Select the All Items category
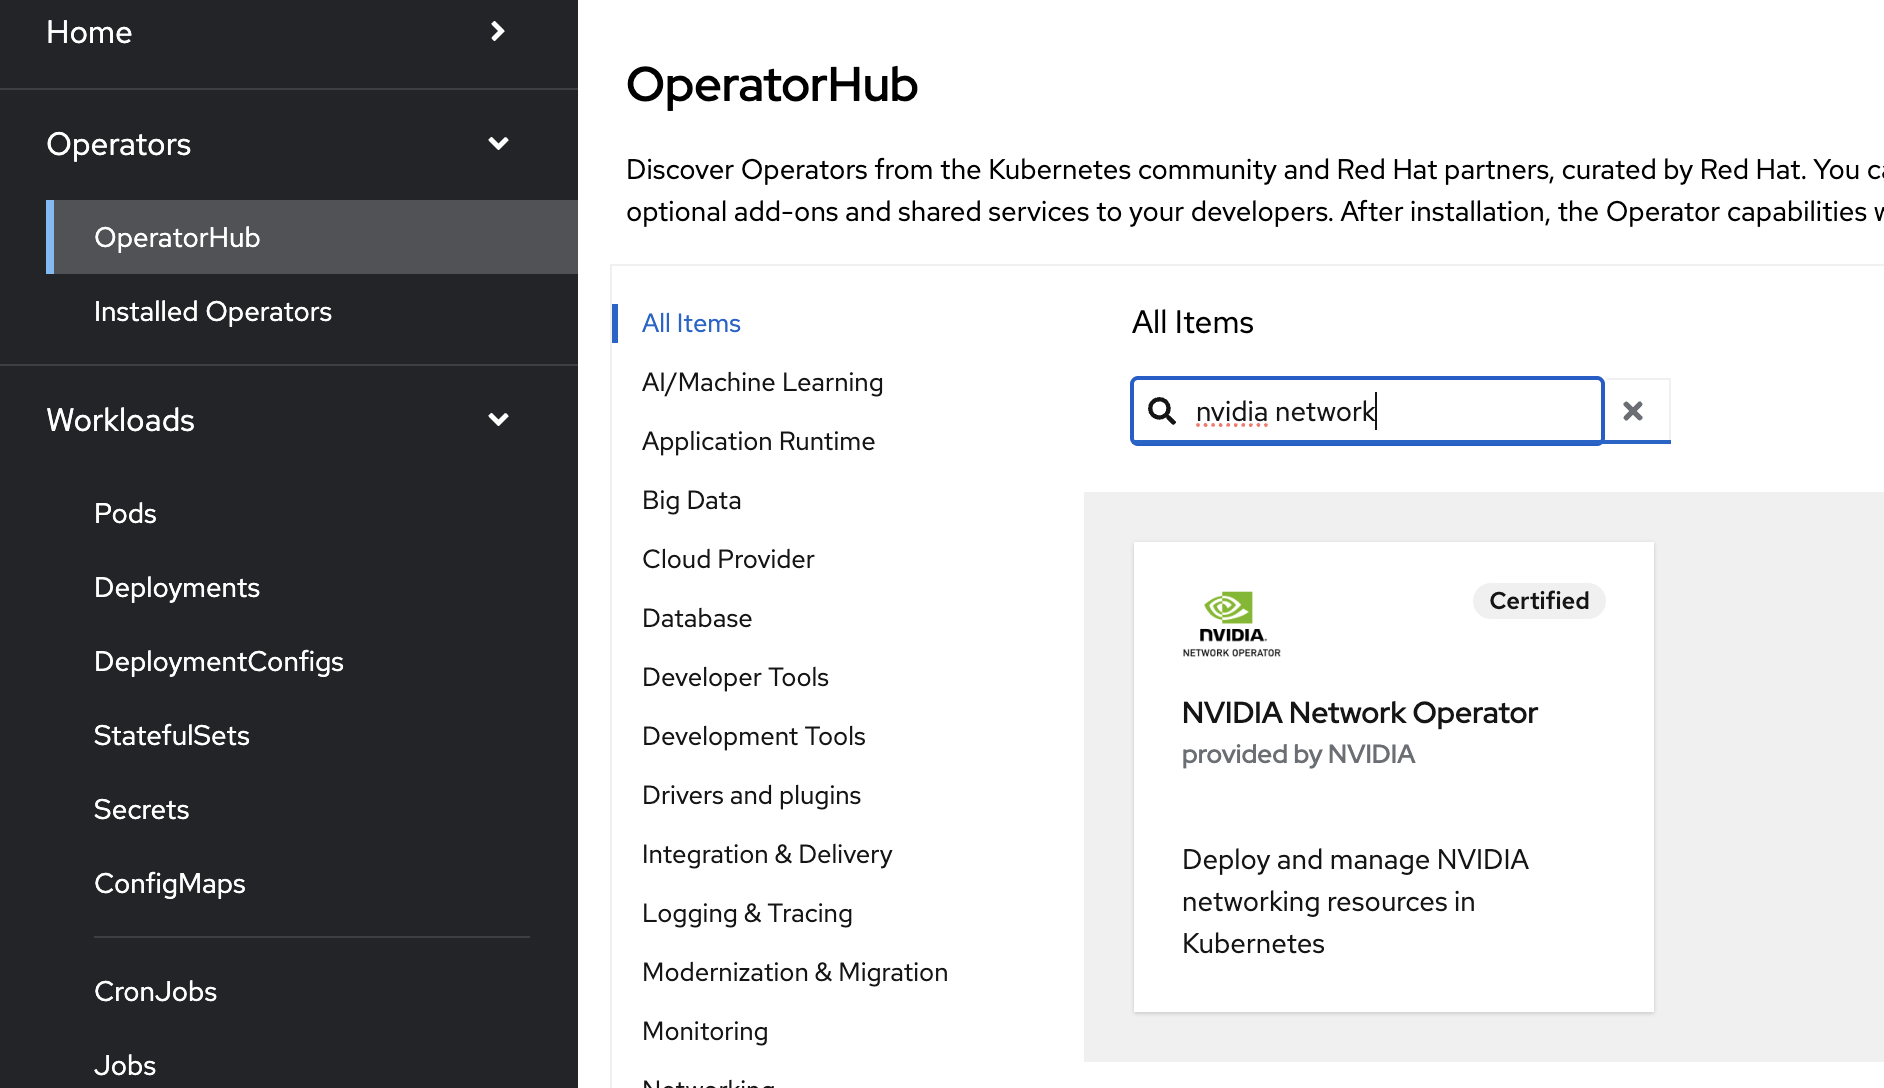The width and height of the screenshot is (1884, 1088). coord(691,324)
